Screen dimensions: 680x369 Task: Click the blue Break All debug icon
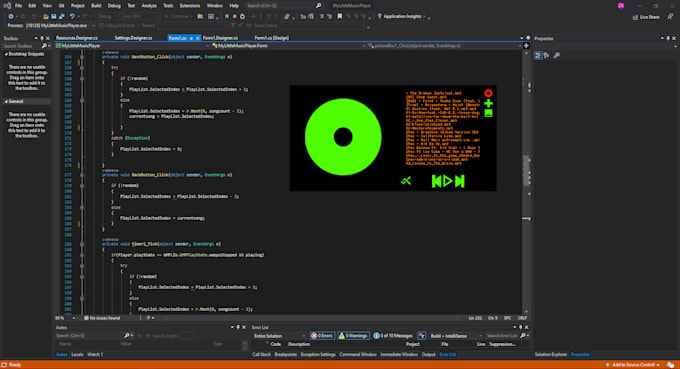pos(226,16)
